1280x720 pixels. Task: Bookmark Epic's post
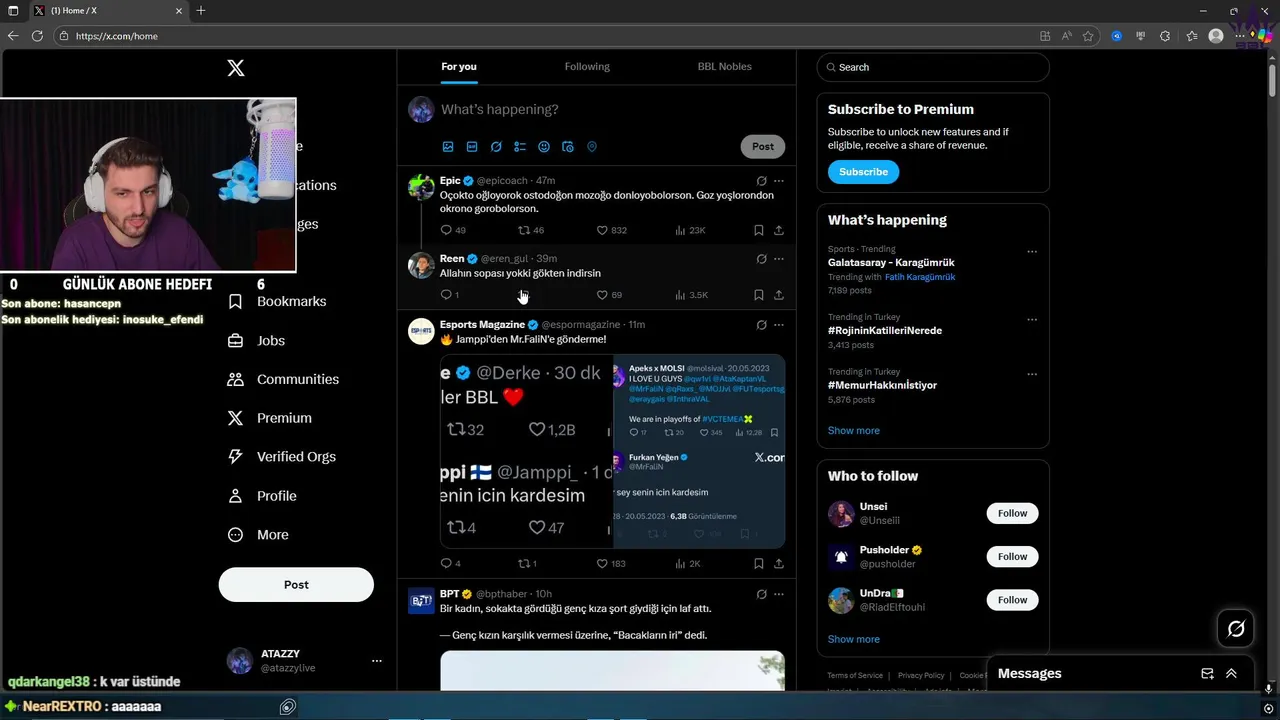click(x=759, y=230)
